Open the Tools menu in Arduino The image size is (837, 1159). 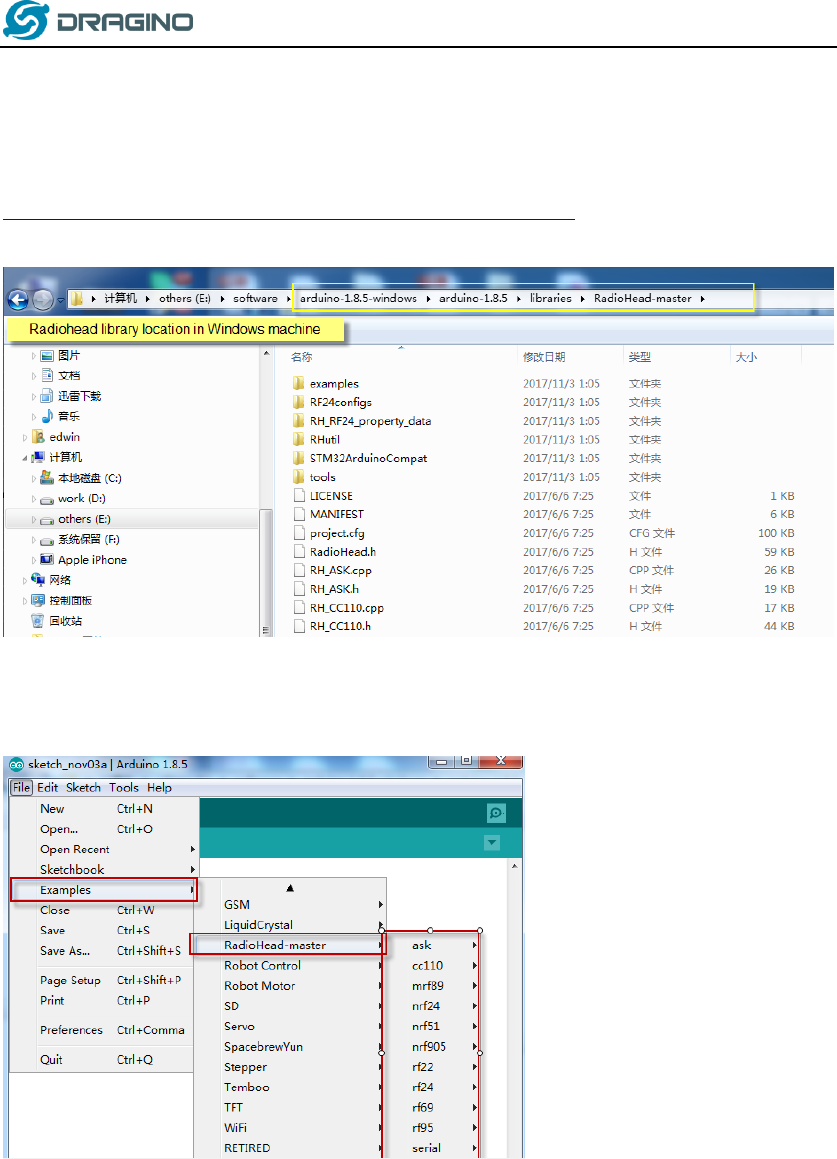point(123,787)
